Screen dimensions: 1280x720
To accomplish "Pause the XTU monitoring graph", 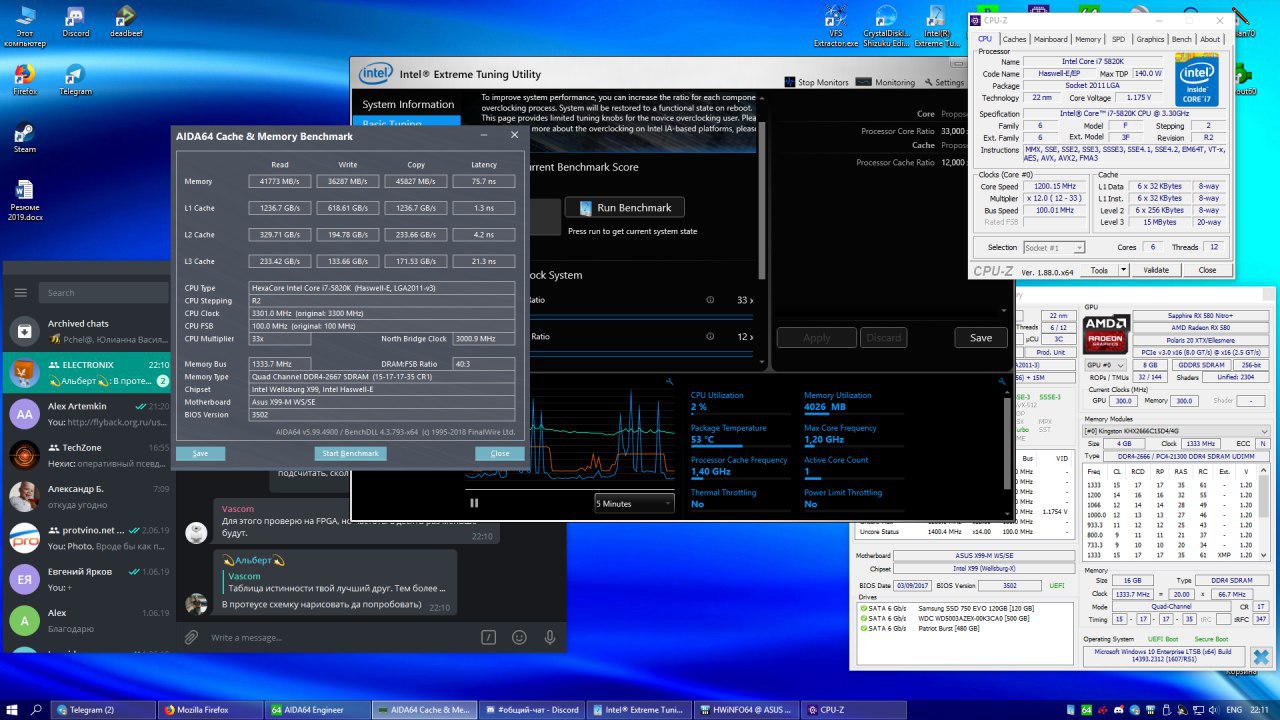I will (x=474, y=503).
